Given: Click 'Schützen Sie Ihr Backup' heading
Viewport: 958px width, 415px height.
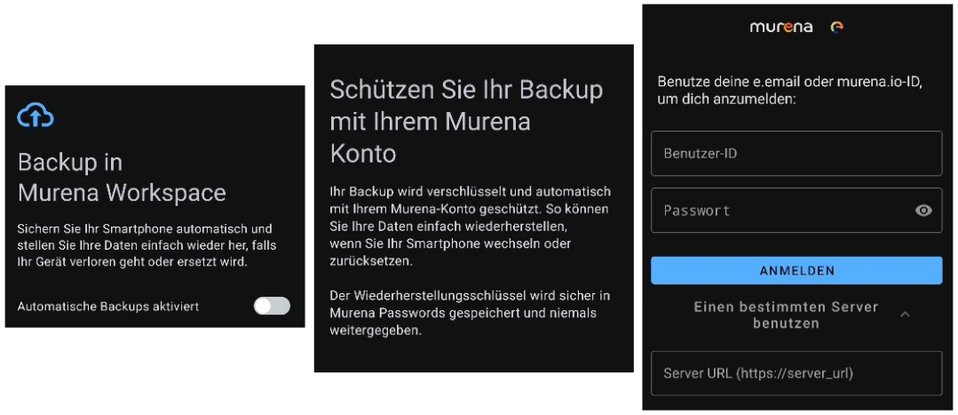Looking at the screenshot, I should coord(466,90).
